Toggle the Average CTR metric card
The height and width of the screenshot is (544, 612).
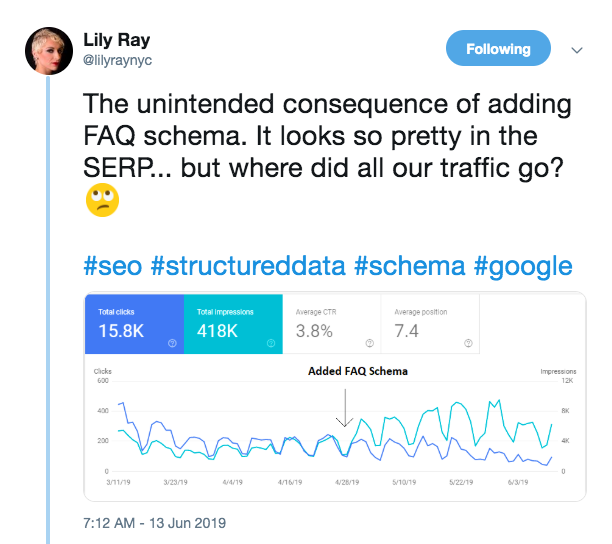pos(331,325)
